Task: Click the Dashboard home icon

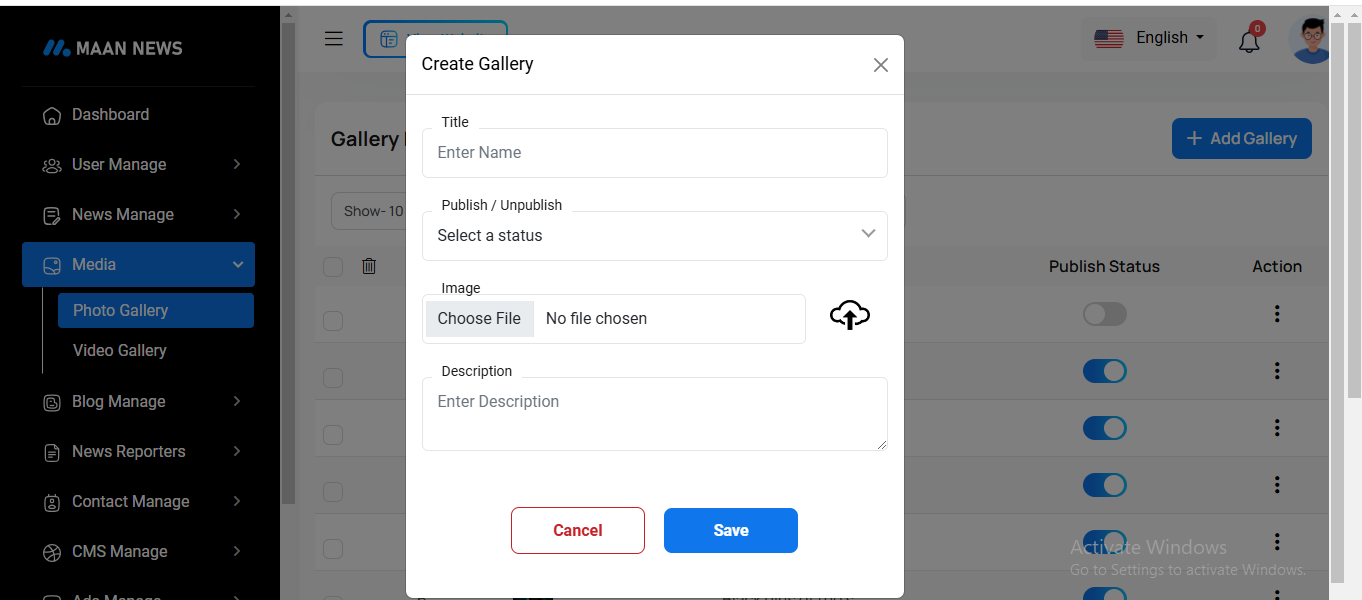Action: pos(52,116)
